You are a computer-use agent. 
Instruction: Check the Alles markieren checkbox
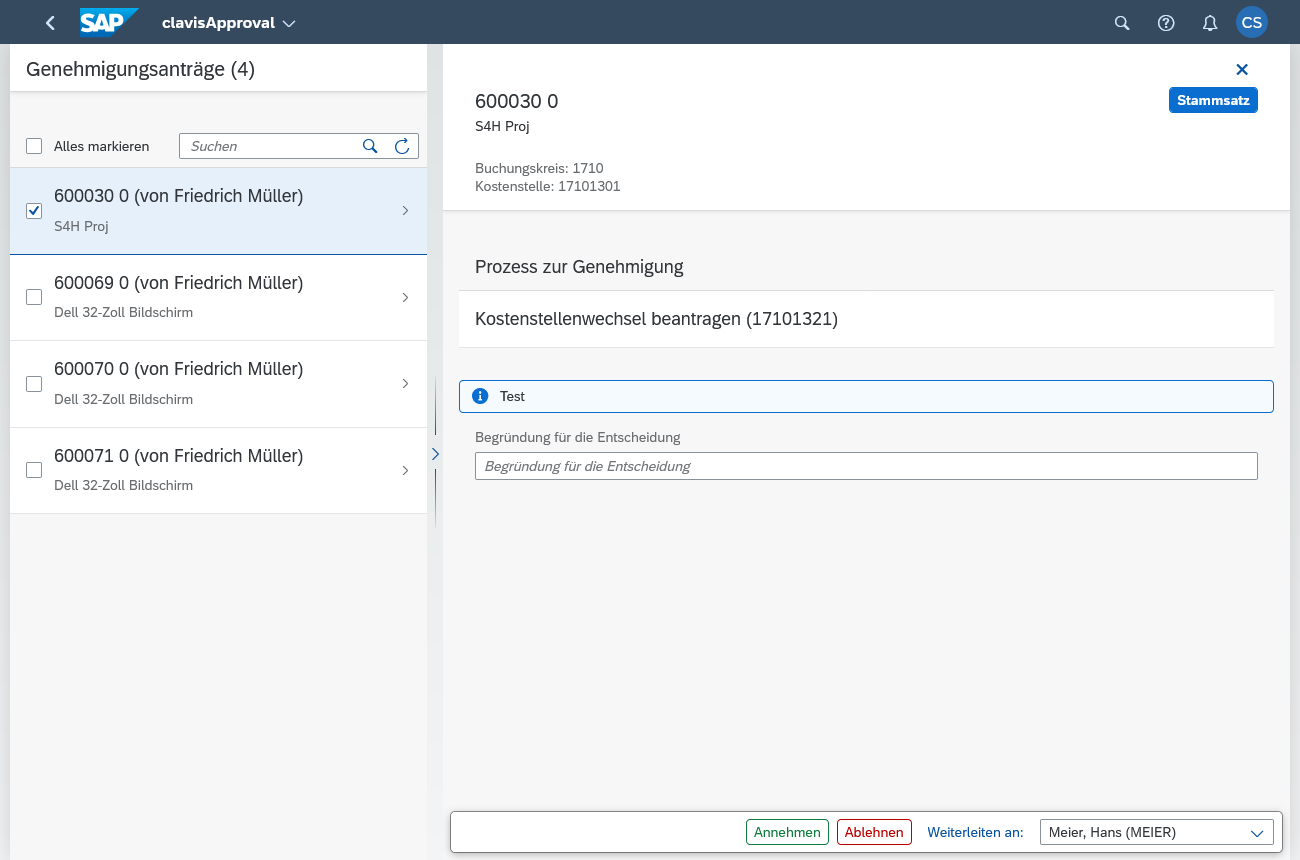[x=34, y=146]
